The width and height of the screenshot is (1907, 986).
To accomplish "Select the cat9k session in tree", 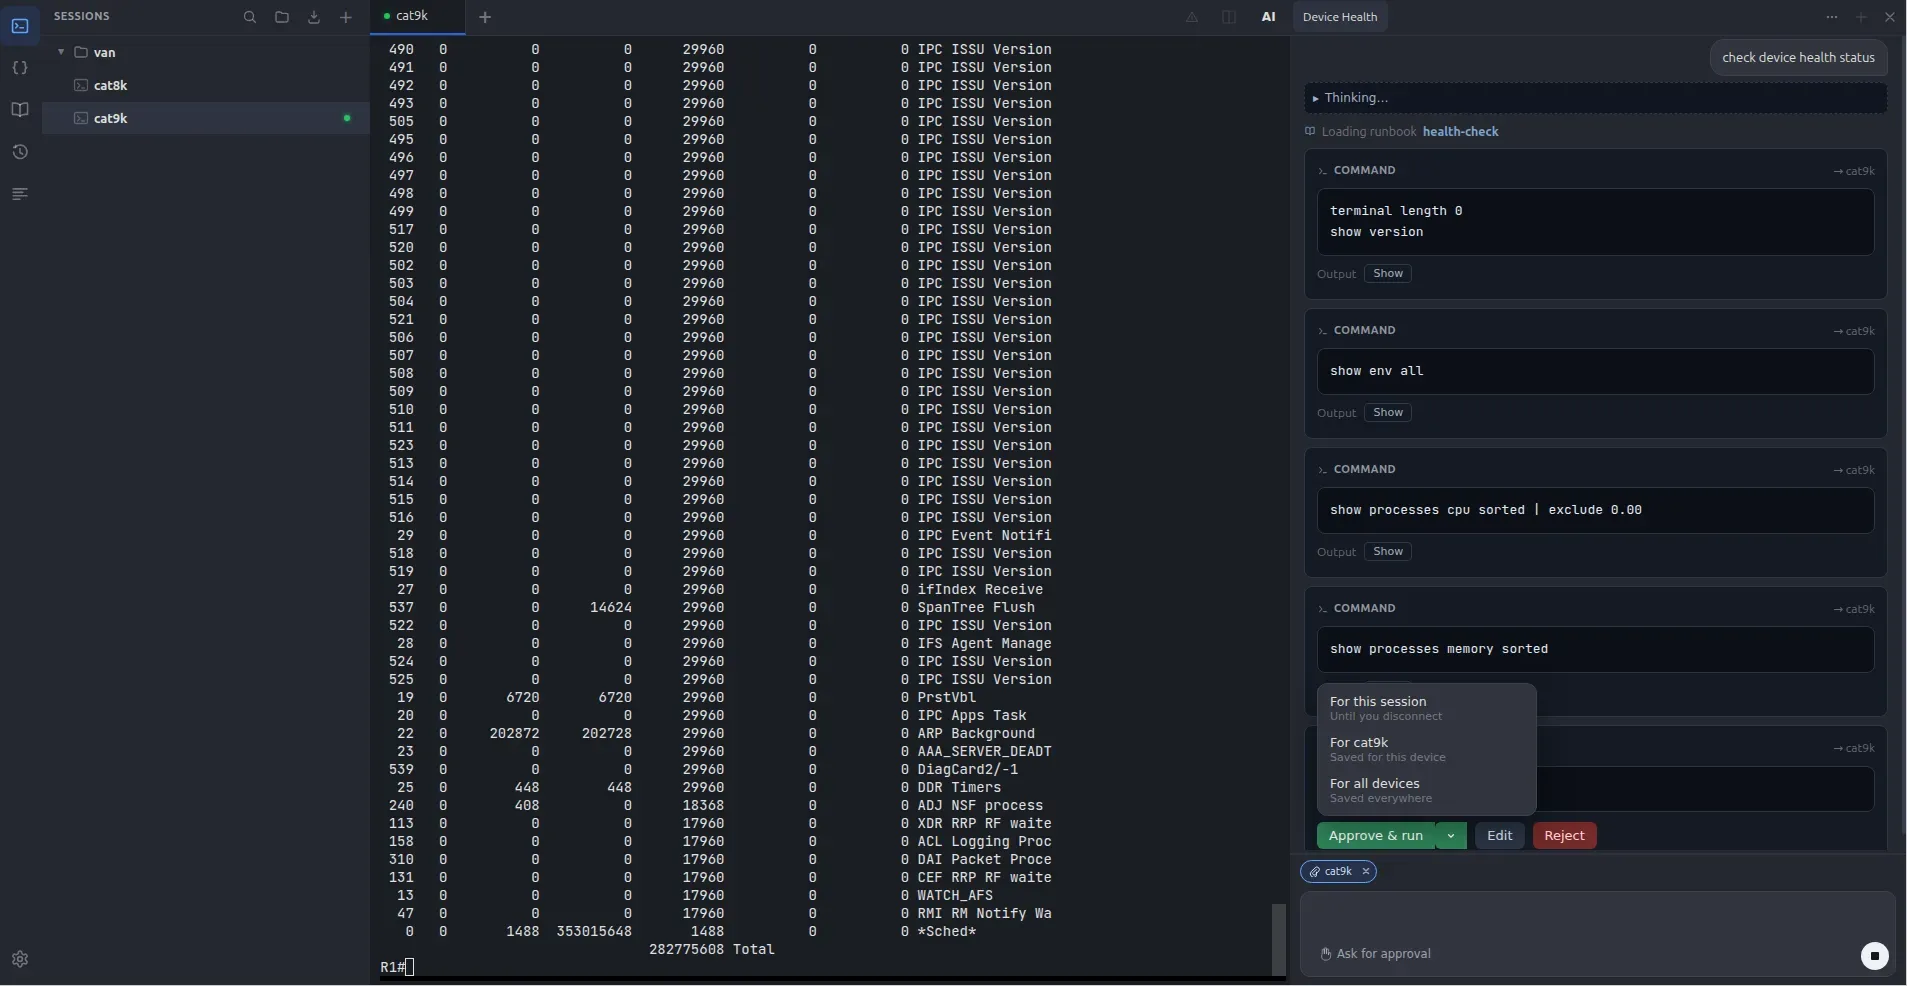I will (205, 118).
